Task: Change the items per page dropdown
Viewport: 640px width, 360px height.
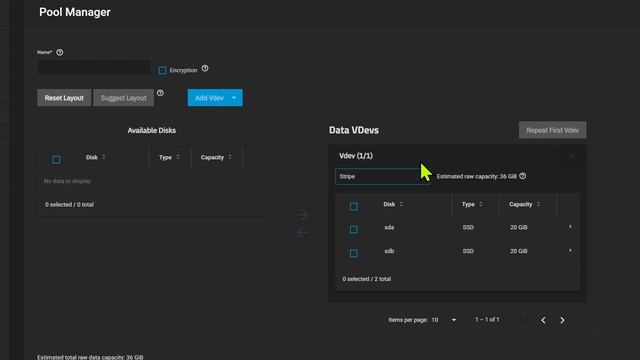Action: pyautogui.click(x=444, y=320)
